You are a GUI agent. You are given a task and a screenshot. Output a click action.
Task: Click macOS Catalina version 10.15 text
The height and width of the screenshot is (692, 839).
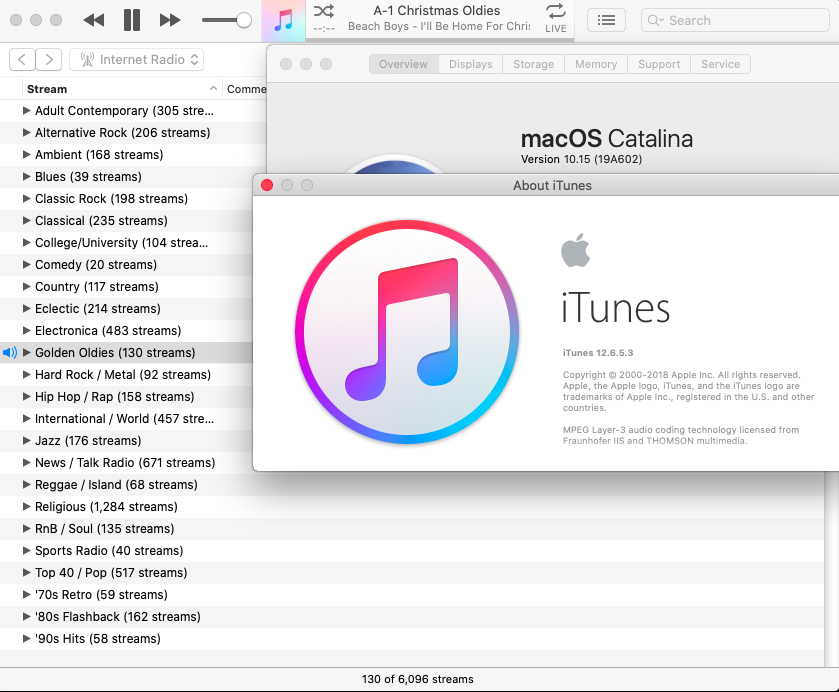coord(581,159)
